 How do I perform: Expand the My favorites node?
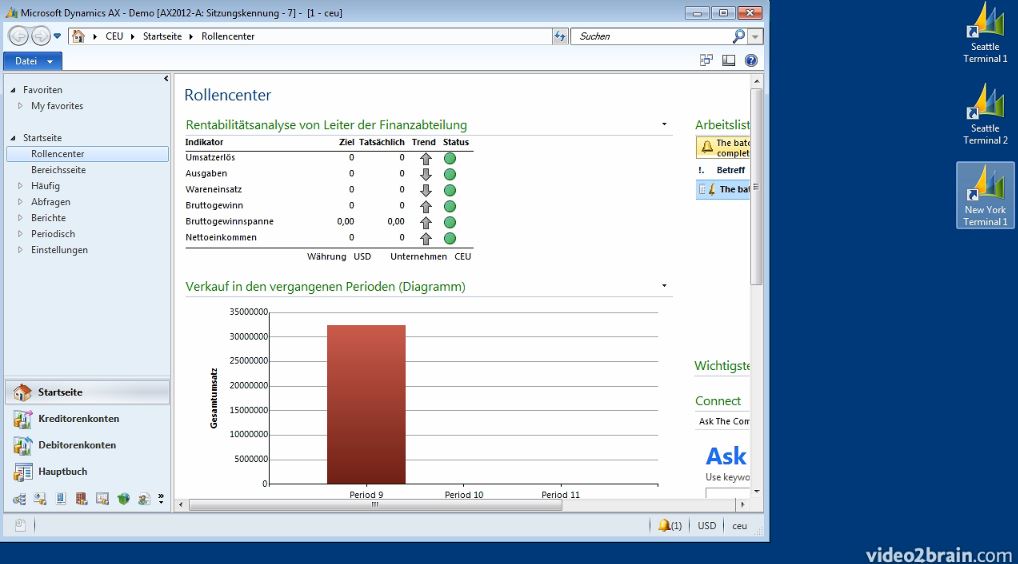(x=20, y=106)
